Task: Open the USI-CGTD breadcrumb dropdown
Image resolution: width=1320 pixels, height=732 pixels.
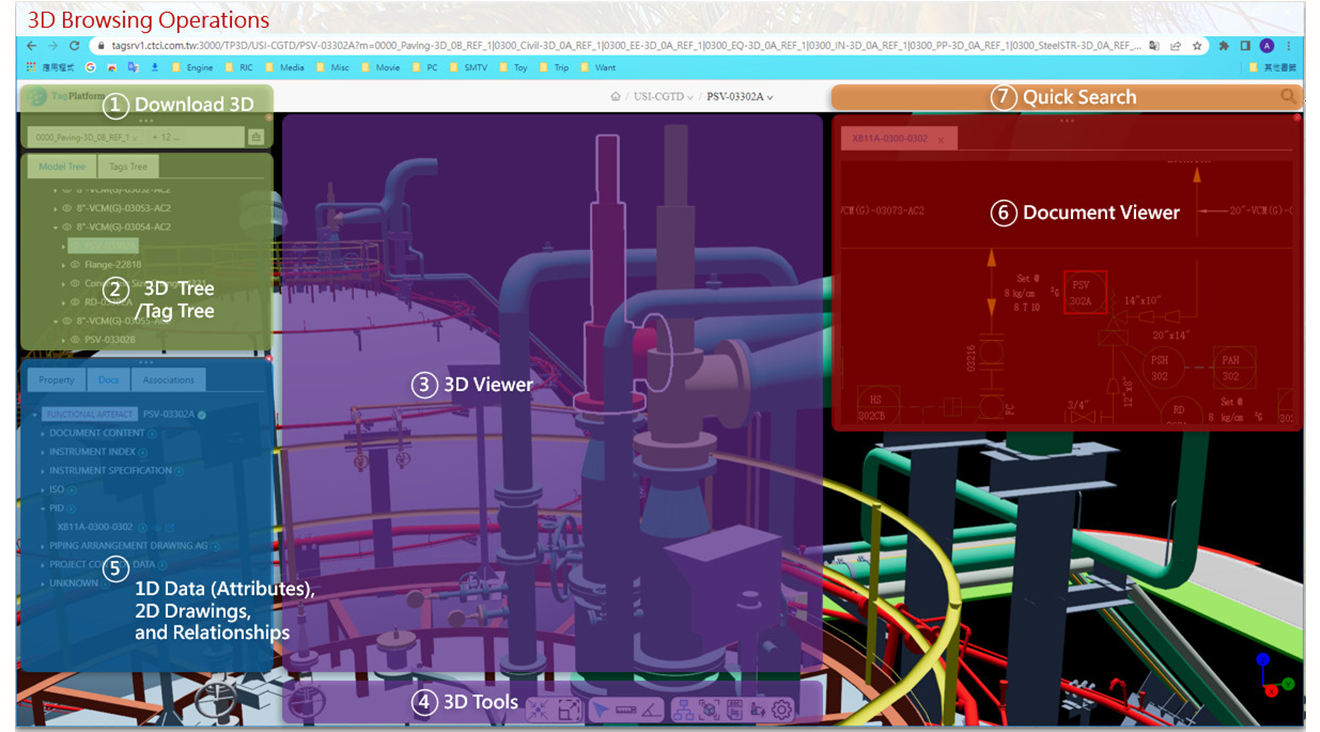Action: 663,97
